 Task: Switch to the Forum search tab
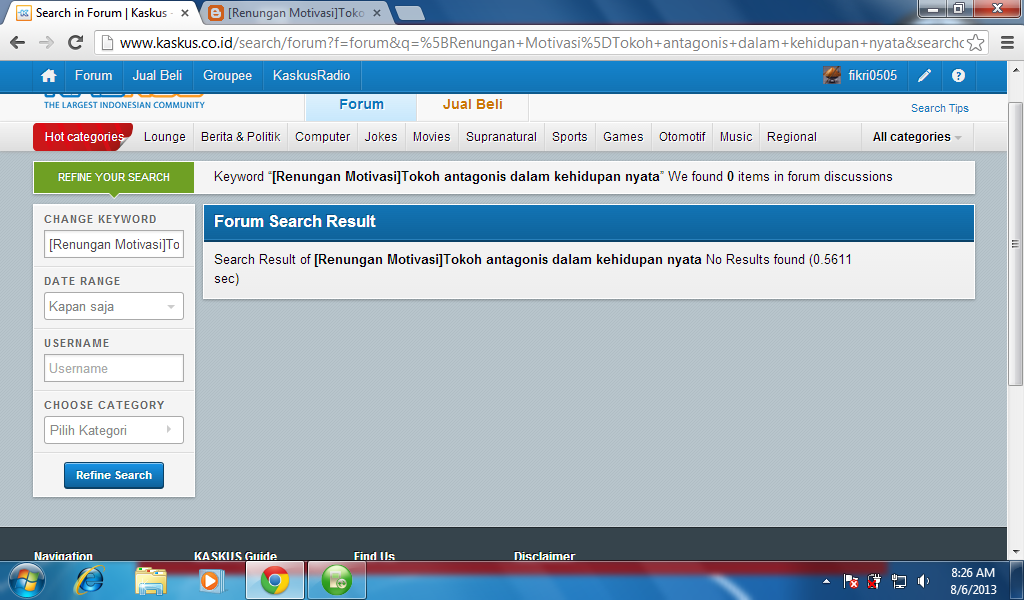[361, 106]
